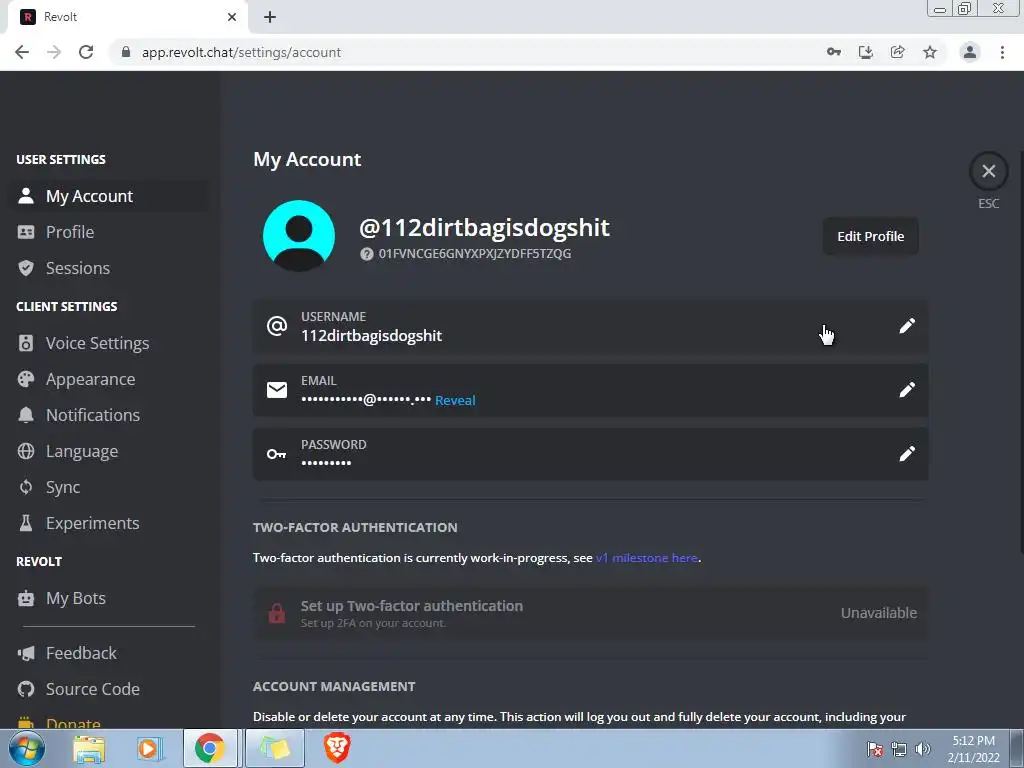Click the pencil icon to edit username
This screenshot has width=1024, height=768.
click(906, 326)
